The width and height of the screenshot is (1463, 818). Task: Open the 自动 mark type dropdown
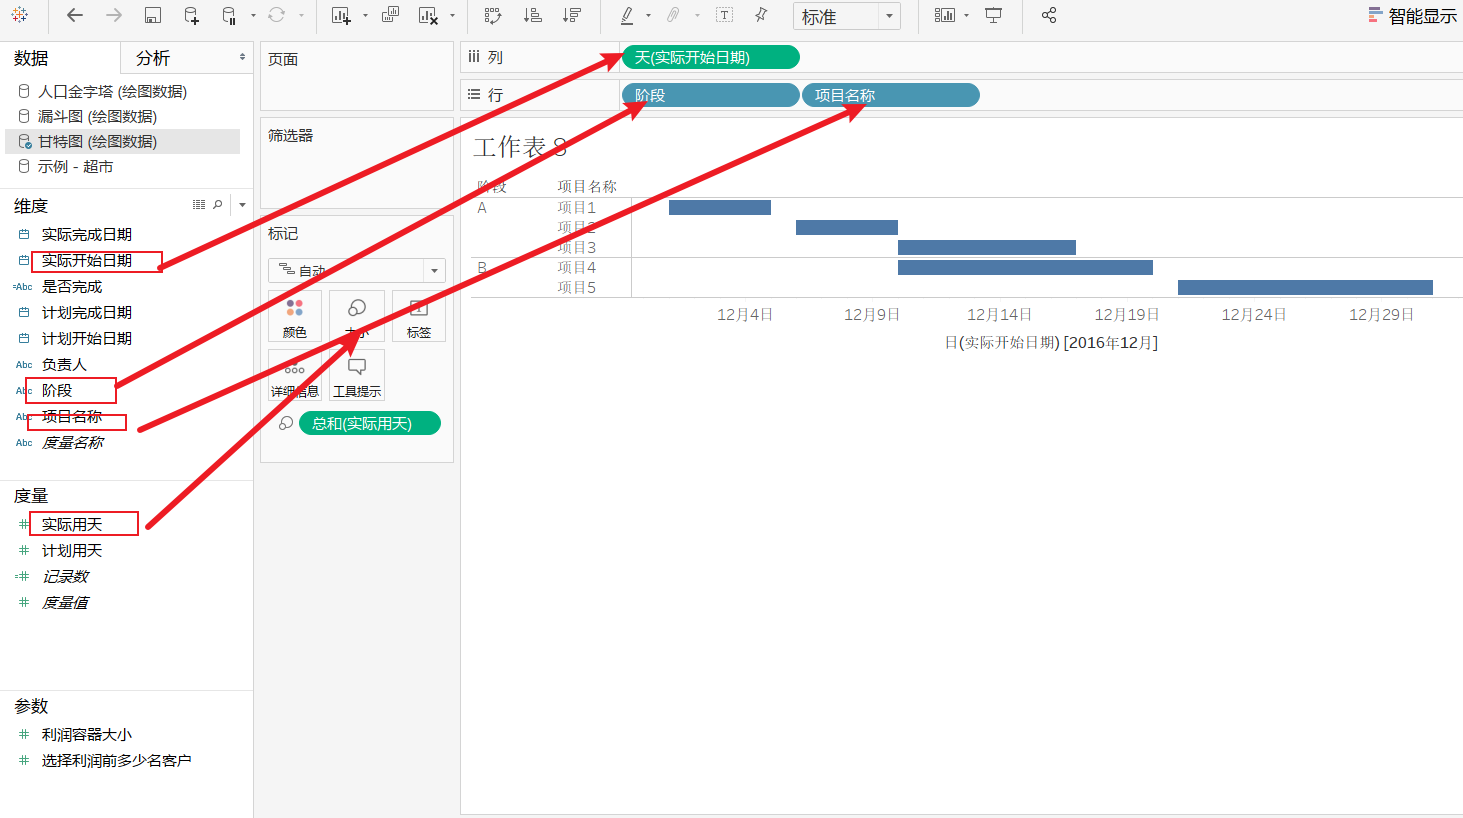(x=356, y=270)
